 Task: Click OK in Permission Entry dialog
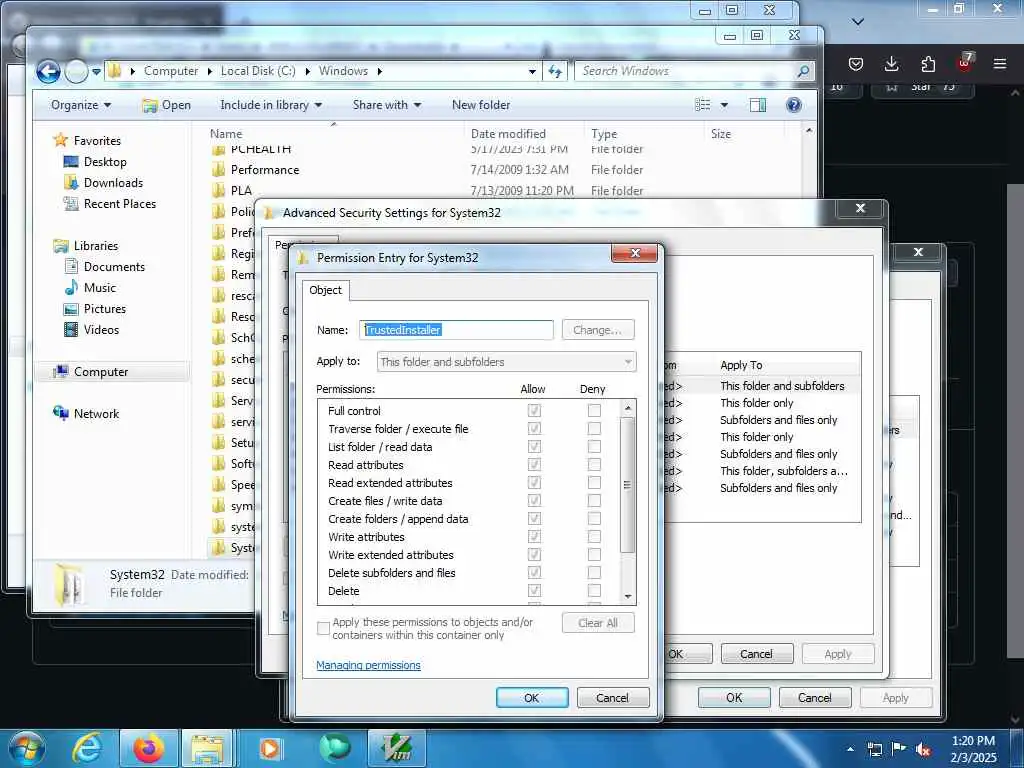(x=532, y=697)
